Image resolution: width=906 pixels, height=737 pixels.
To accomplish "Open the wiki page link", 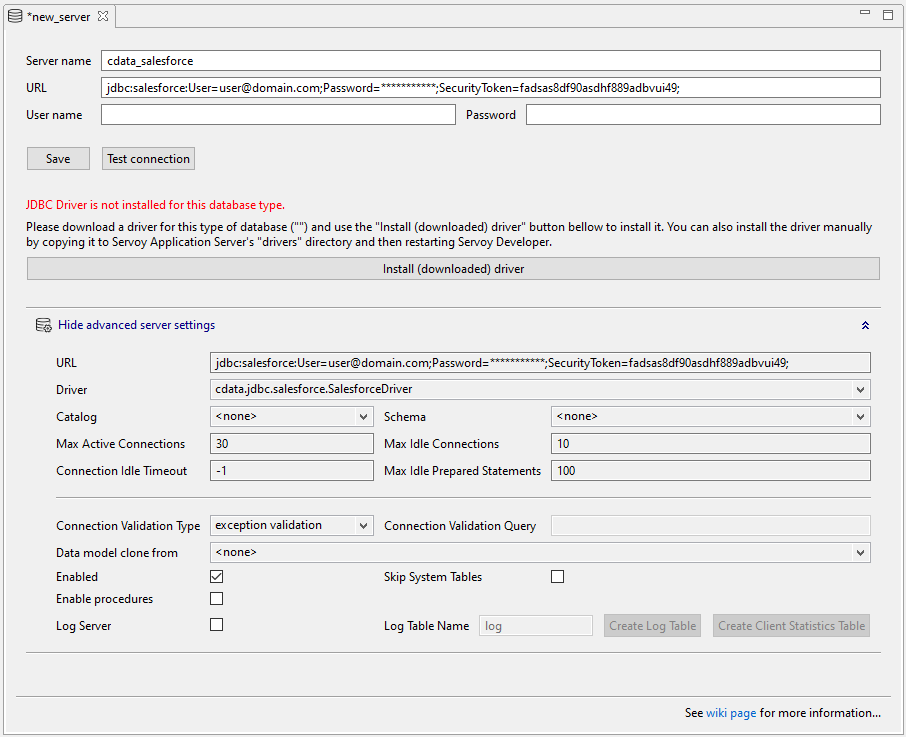I will (x=731, y=713).
